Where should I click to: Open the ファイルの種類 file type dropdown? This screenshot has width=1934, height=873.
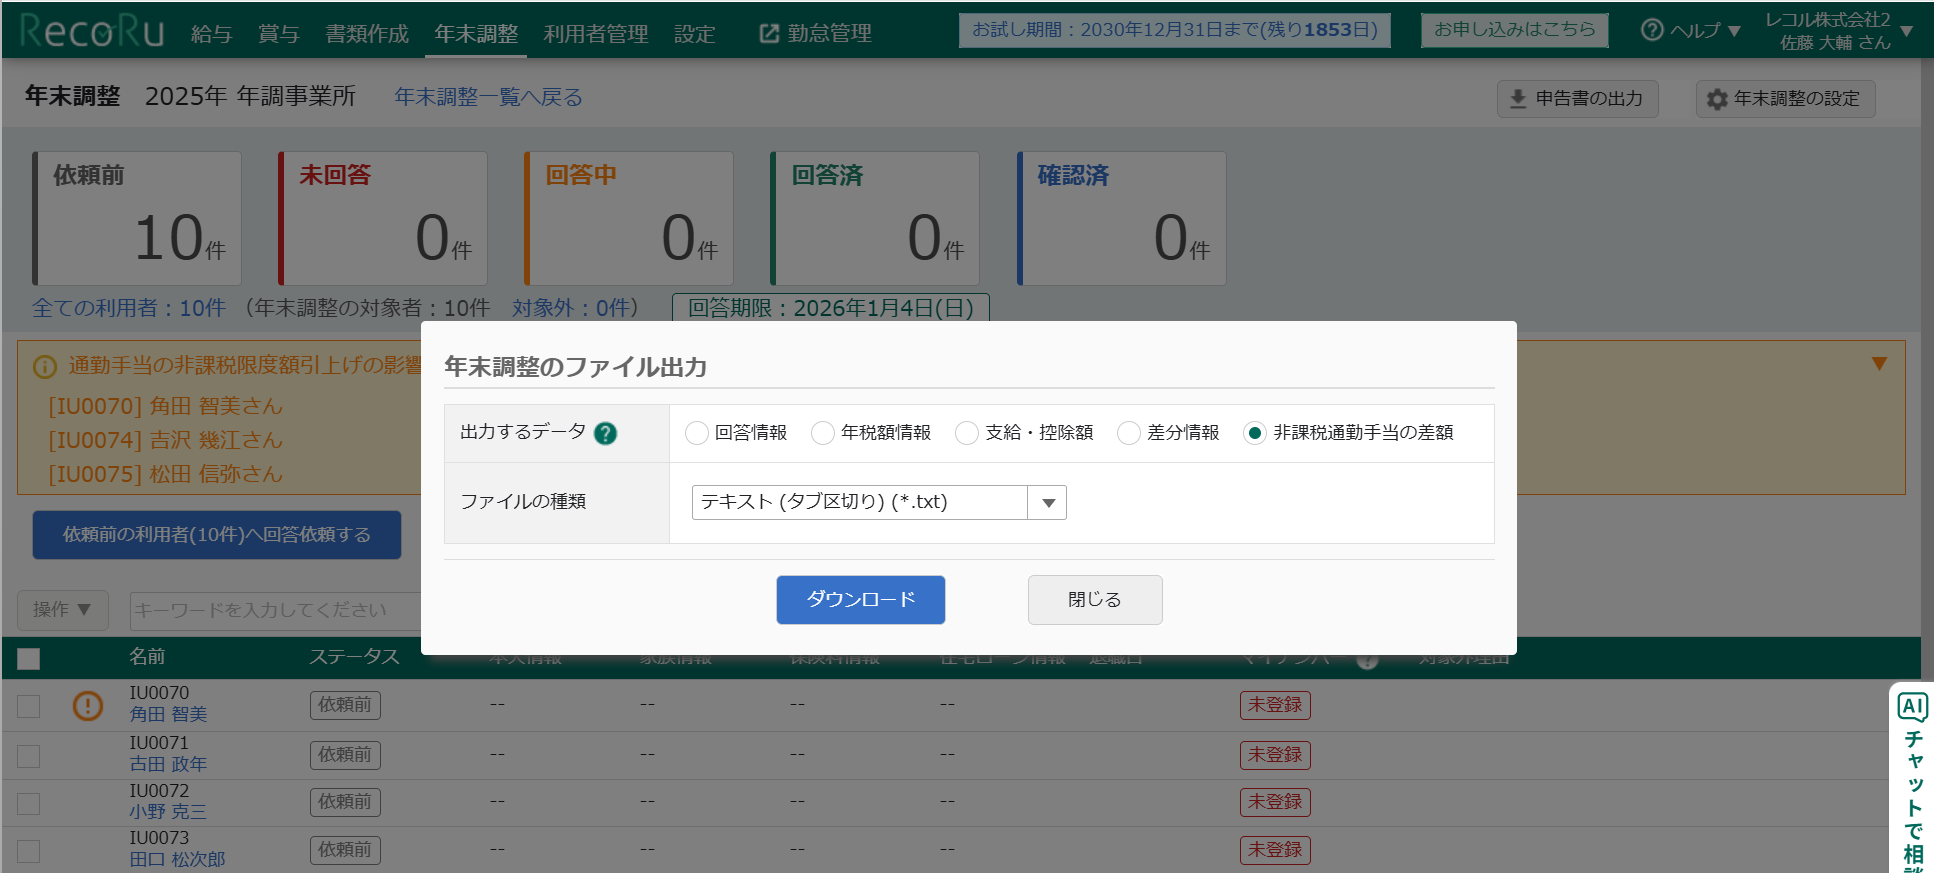tap(879, 502)
